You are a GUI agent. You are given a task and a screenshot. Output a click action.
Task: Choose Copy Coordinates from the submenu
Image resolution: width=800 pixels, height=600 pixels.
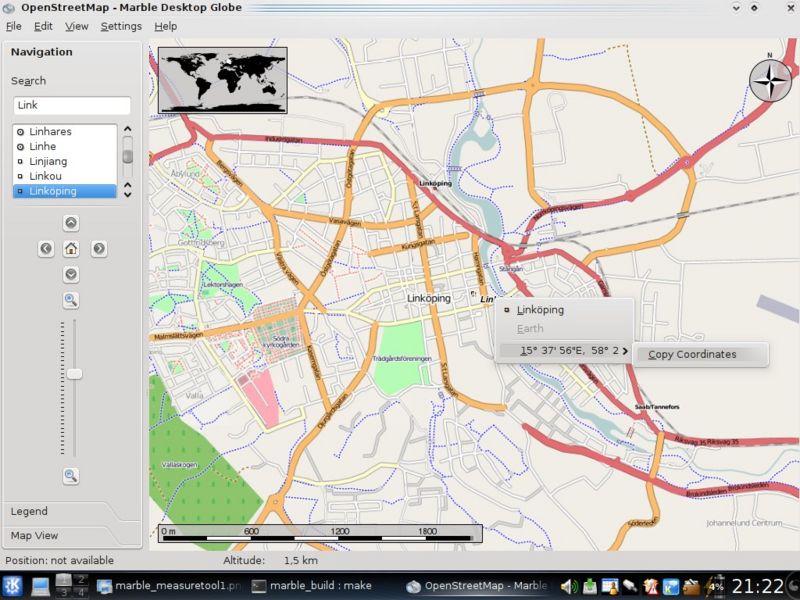pyautogui.click(x=692, y=354)
